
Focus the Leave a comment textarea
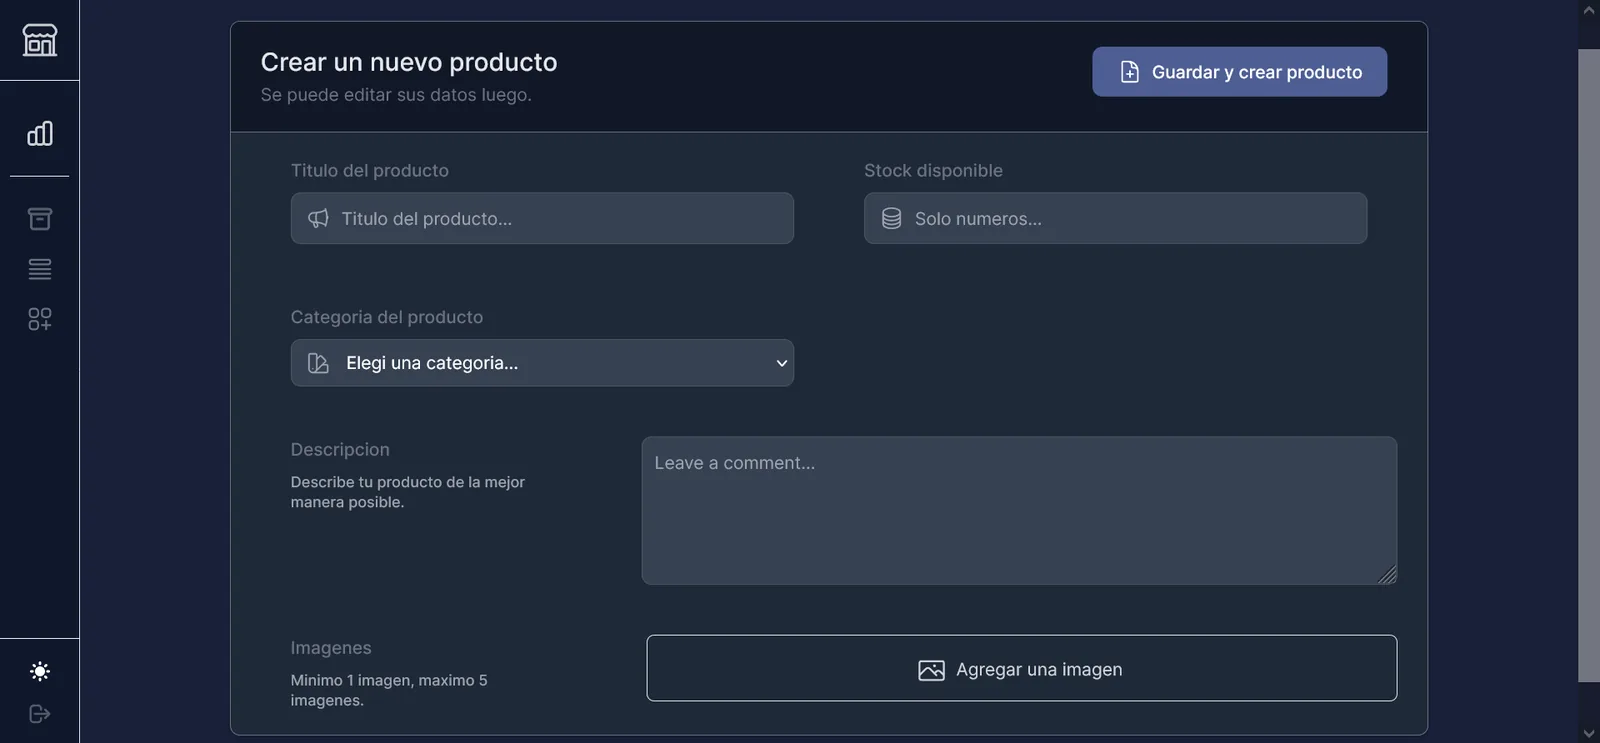pyautogui.click(x=1019, y=511)
